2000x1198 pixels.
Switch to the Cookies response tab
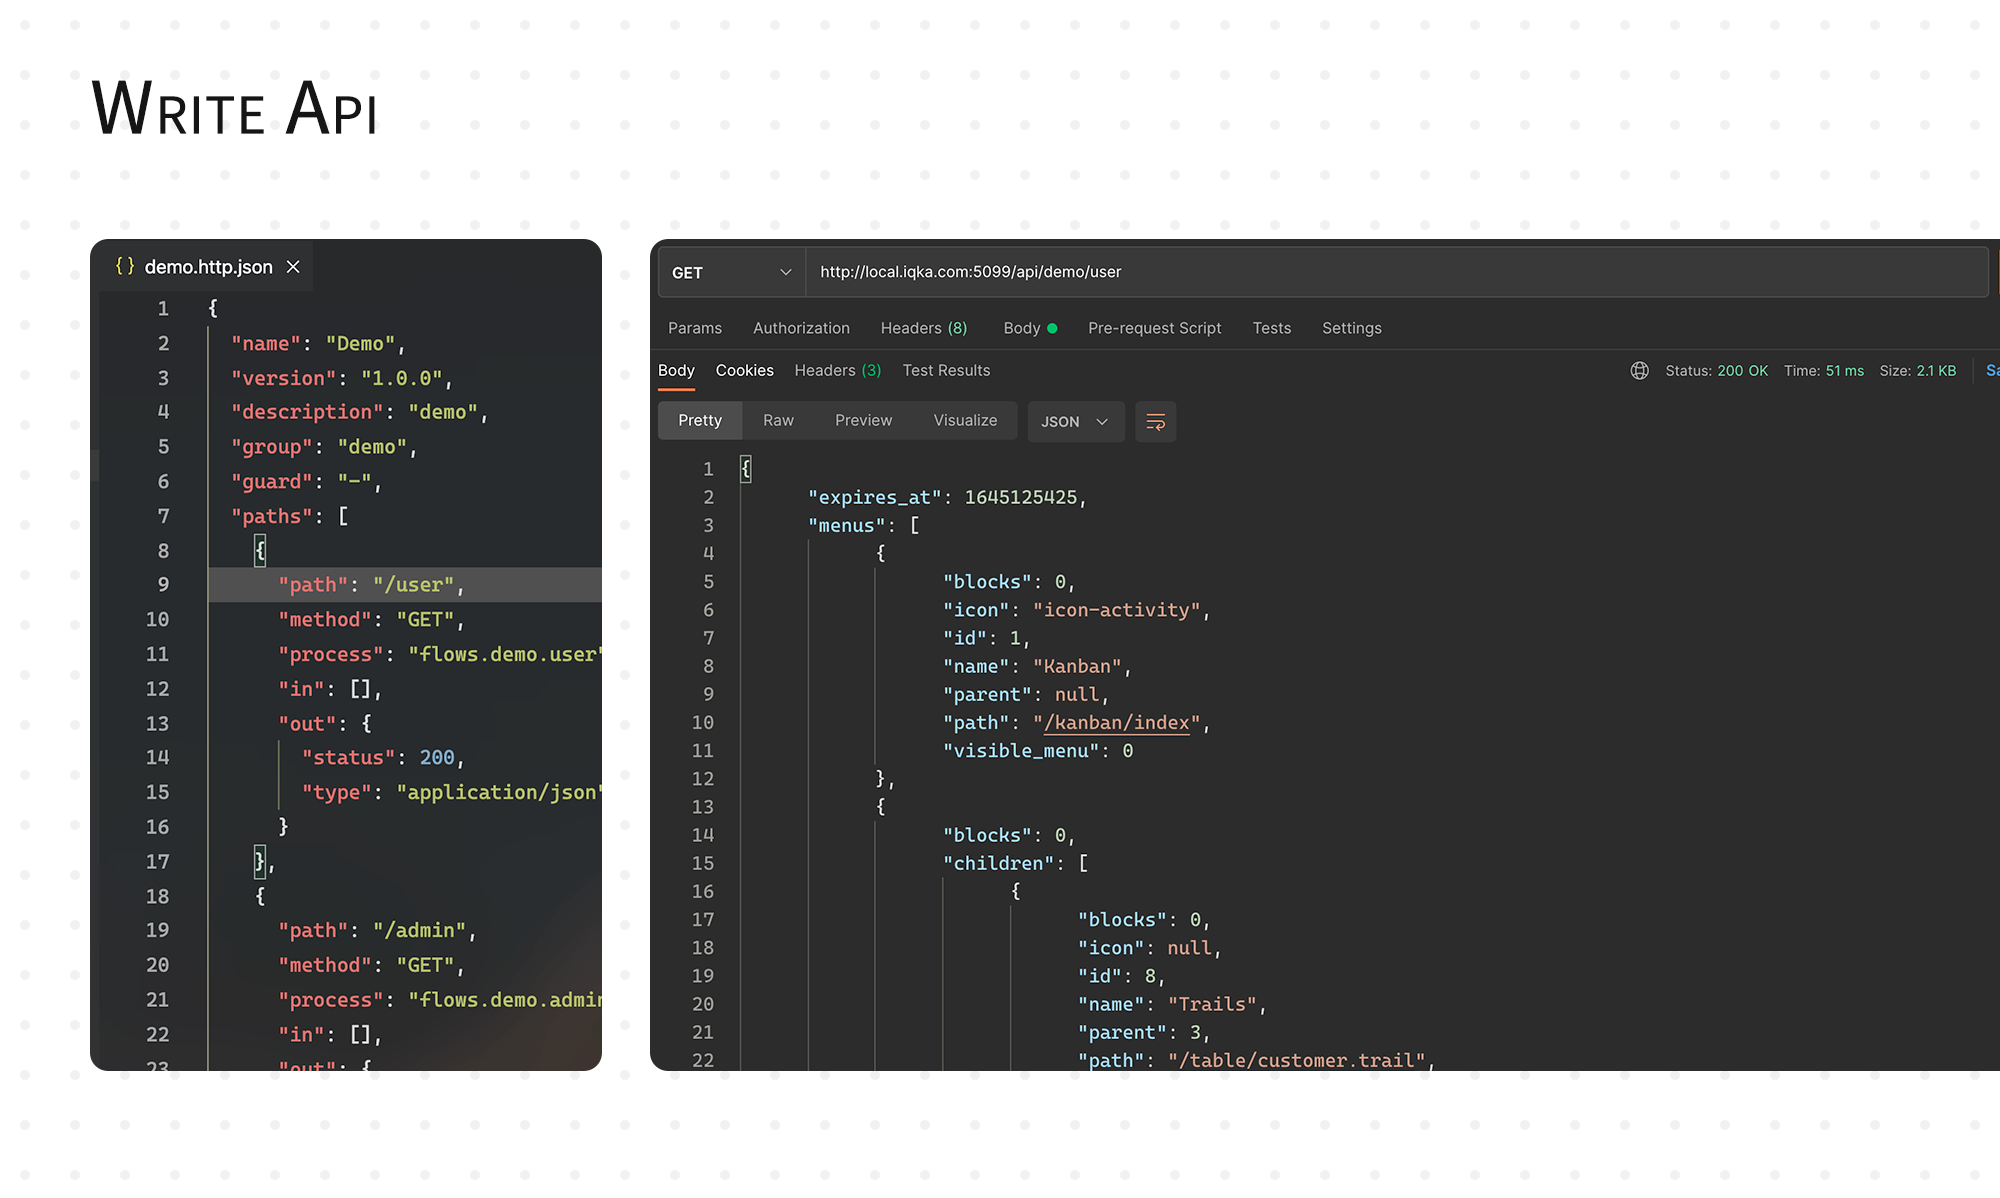click(x=744, y=370)
